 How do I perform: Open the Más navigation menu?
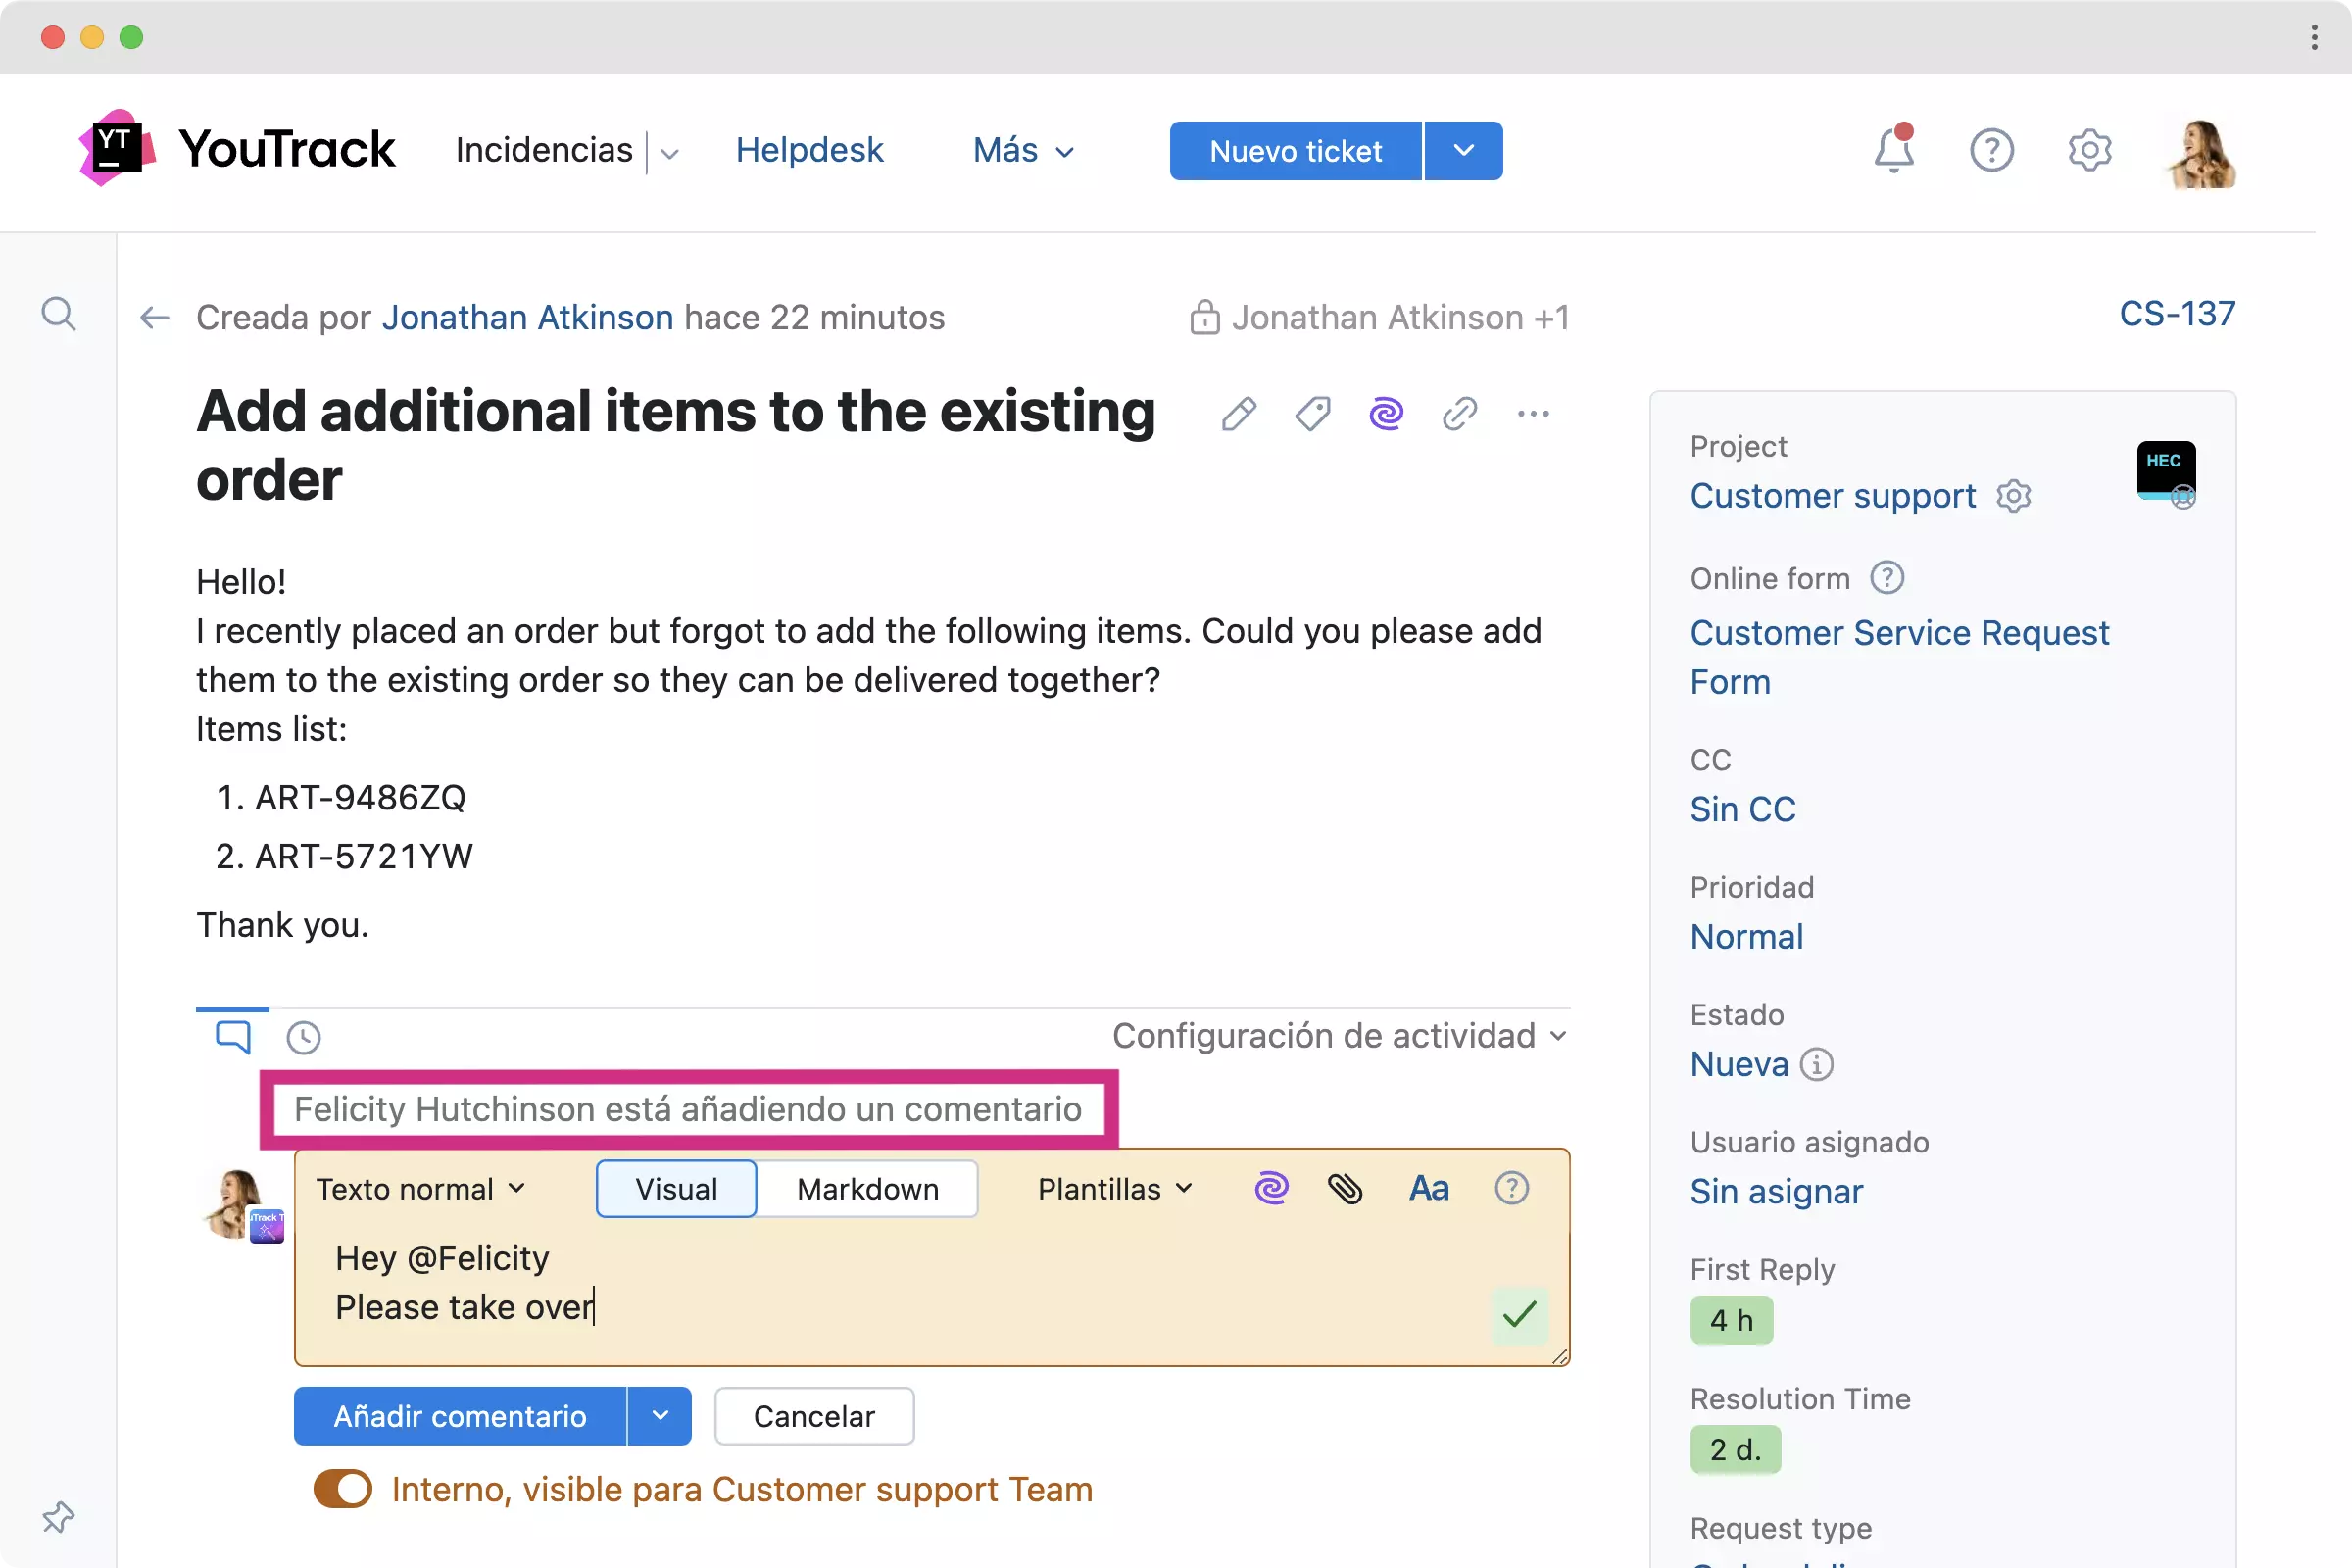(x=1023, y=150)
